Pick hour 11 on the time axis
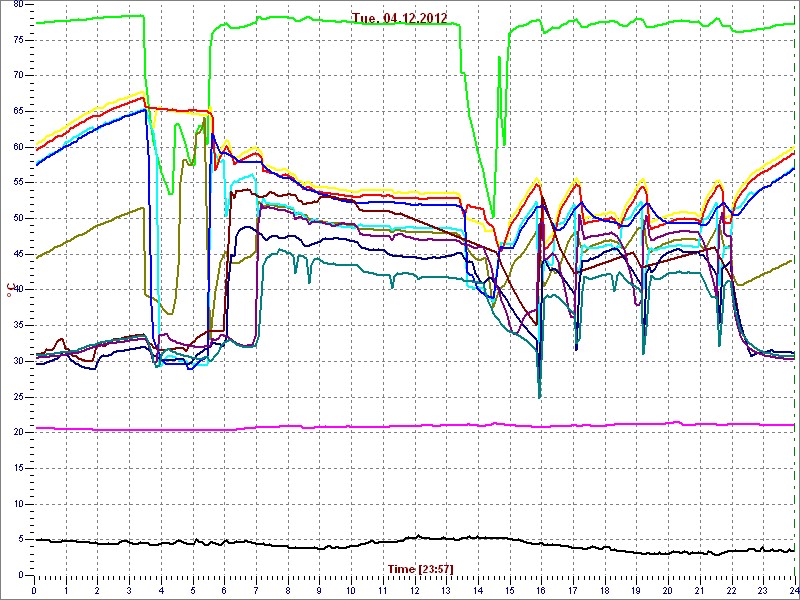 click(x=383, y=591)
